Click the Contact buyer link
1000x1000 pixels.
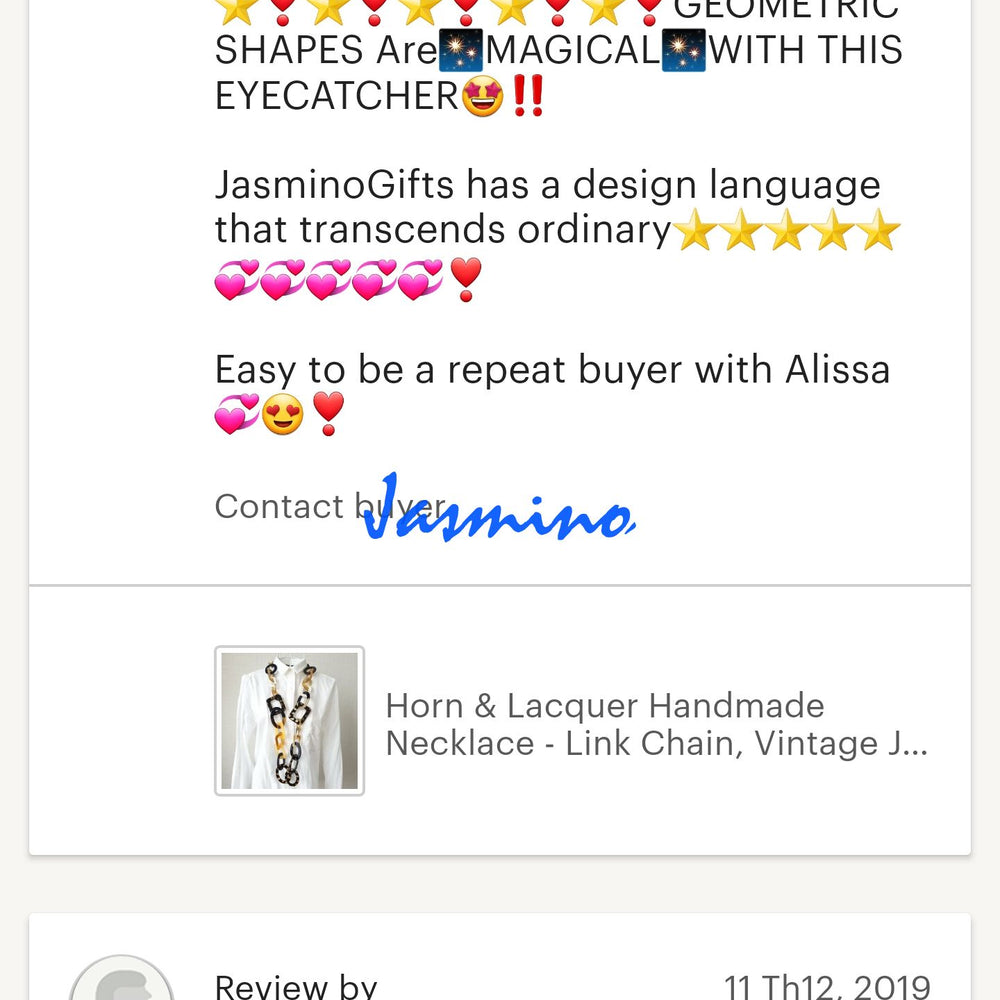[x=330, y=506]
